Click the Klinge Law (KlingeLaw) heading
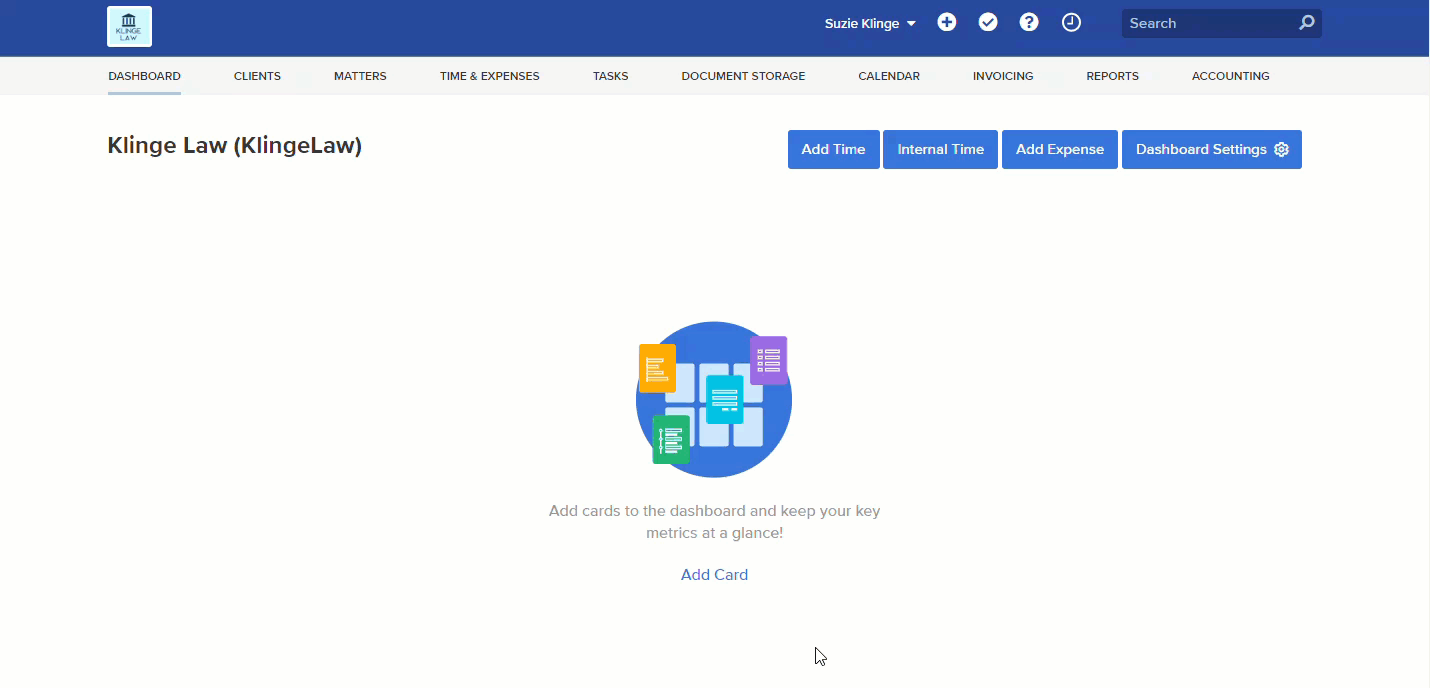The image size is (1430, 688). click(x=234, y=146)
